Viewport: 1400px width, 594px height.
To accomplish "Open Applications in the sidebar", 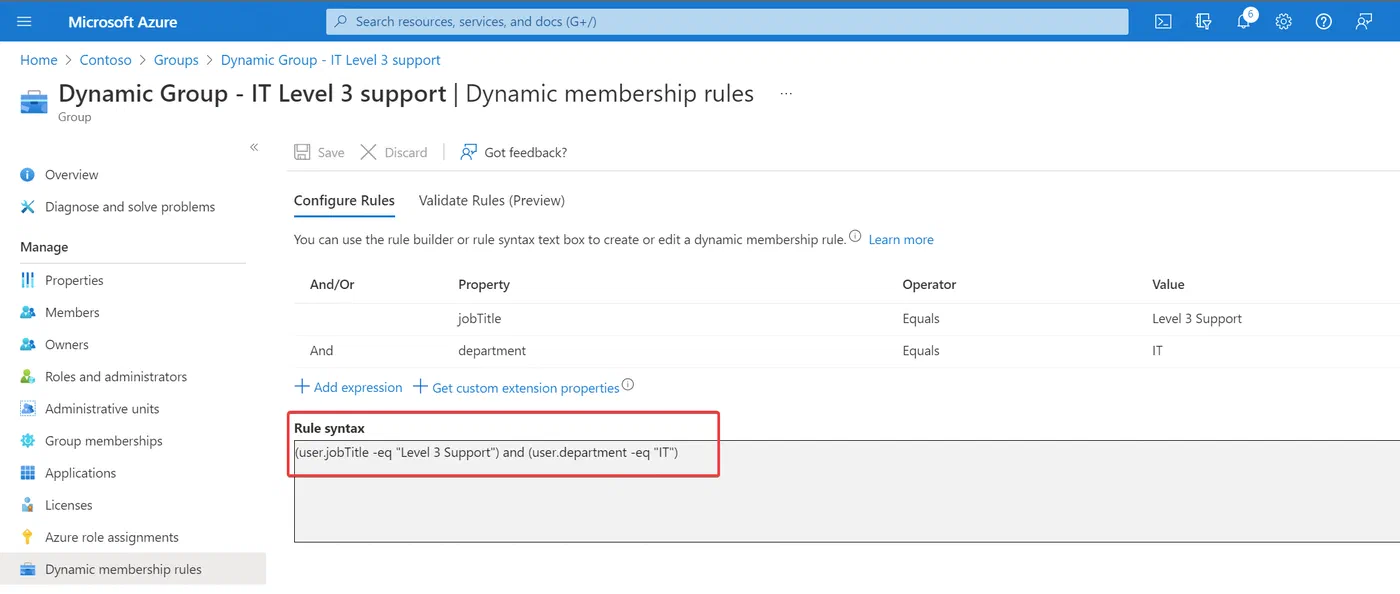I will coord(80,473).
